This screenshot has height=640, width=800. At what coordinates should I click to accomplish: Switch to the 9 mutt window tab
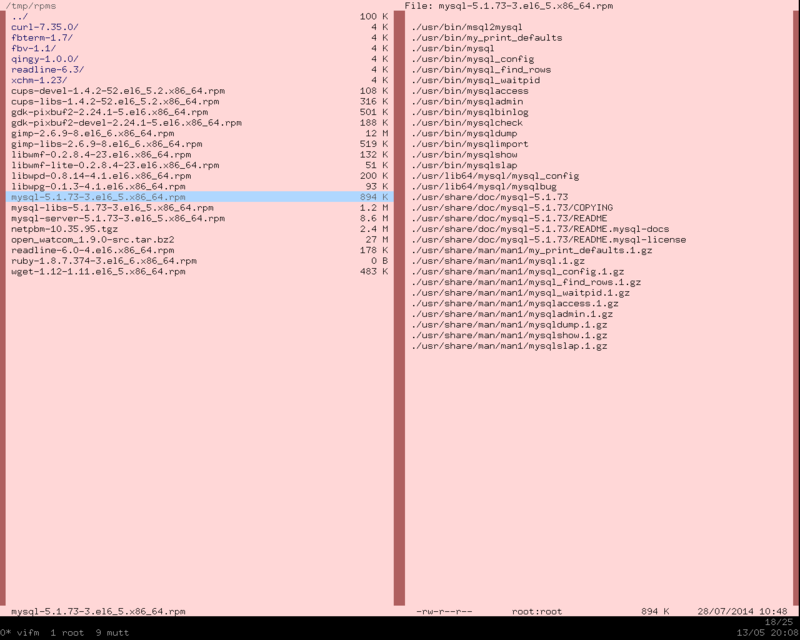pyautogui.click(x=112, y=633)
